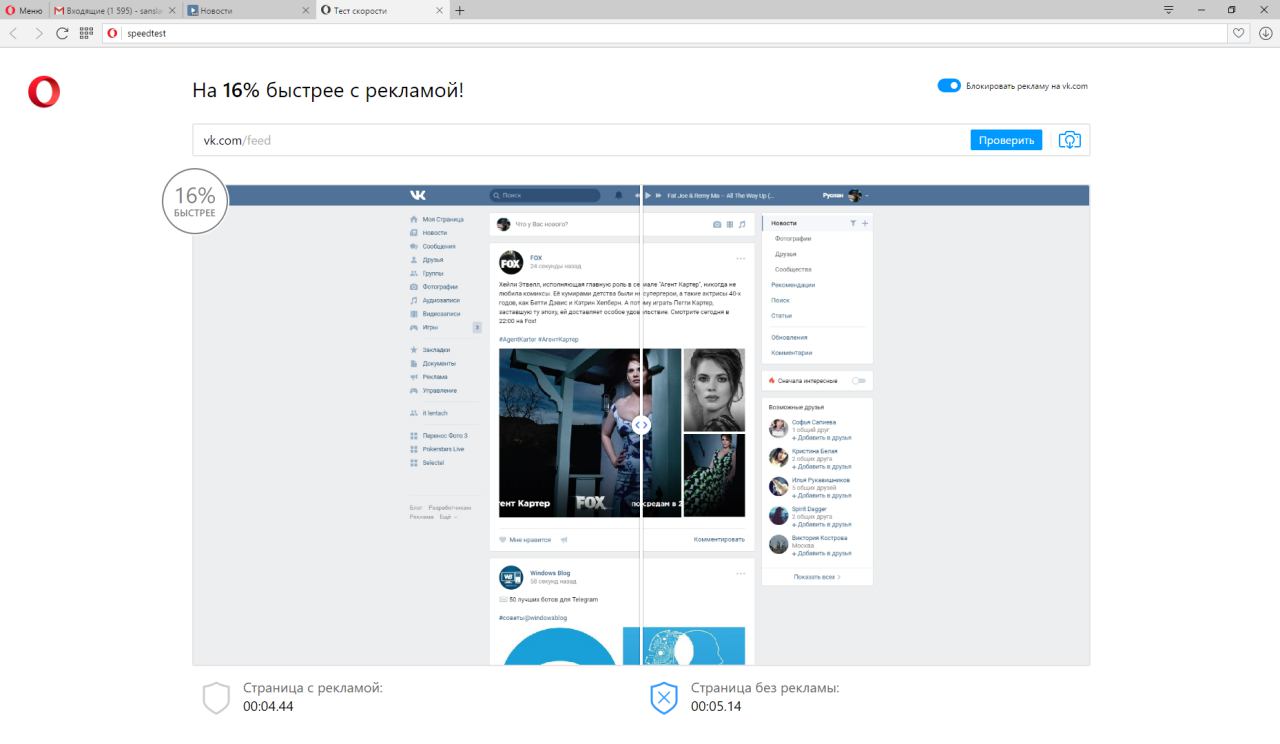This screenshot has height=744, width=1280.
Task: Click the address bar showing speedtest
Action: tap(664, 33)
